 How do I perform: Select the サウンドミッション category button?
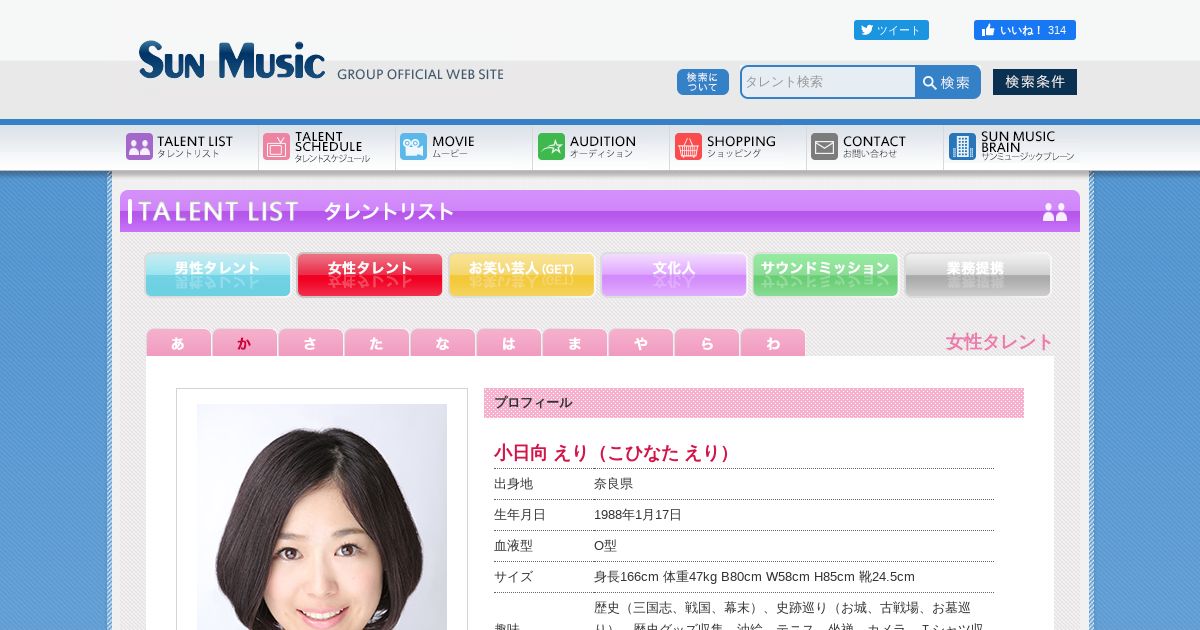coord(826,274)
